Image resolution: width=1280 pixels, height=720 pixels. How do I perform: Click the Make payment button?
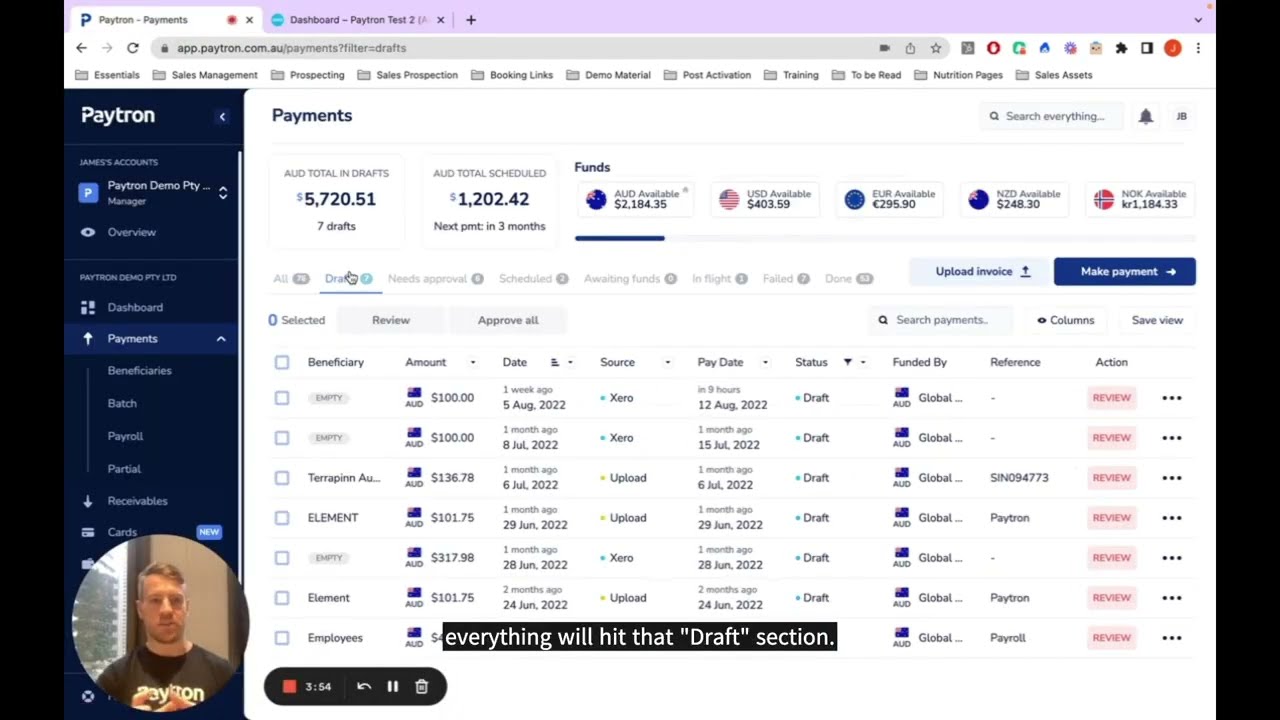click(x=1124, y=272)
